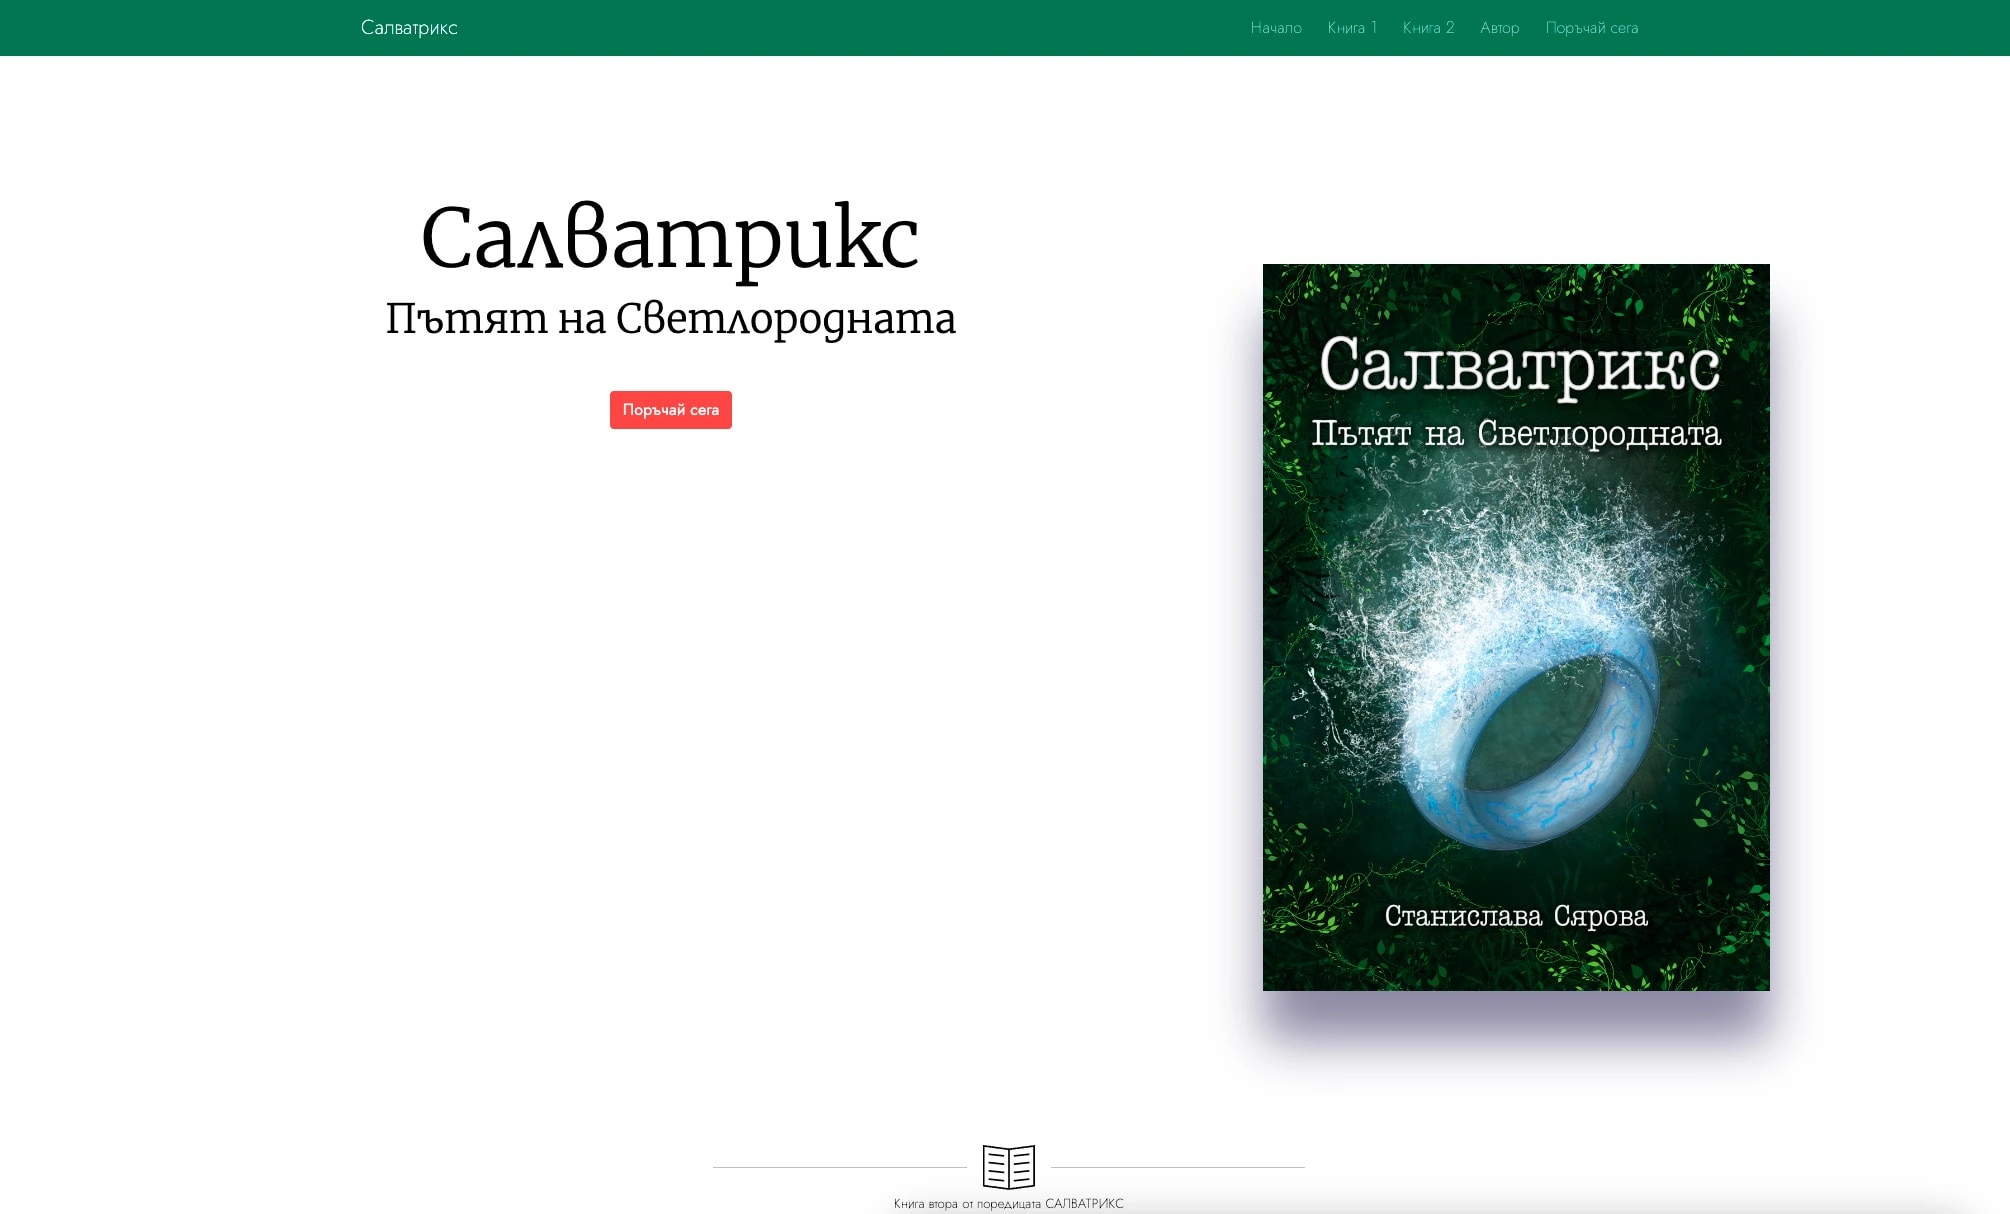Click the Книга втора от поредицата caption
The height and width of the screenshot is (1214, 2010).
click(1008, 1203)
